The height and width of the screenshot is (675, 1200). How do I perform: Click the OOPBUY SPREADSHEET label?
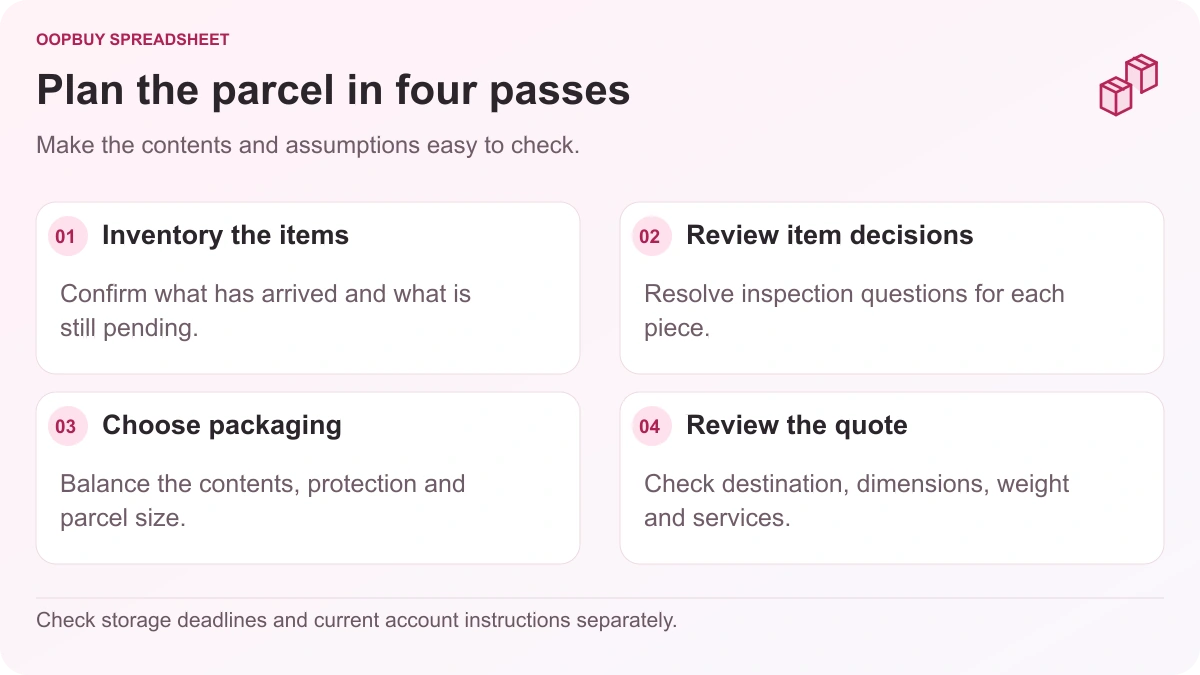point(133,40)
